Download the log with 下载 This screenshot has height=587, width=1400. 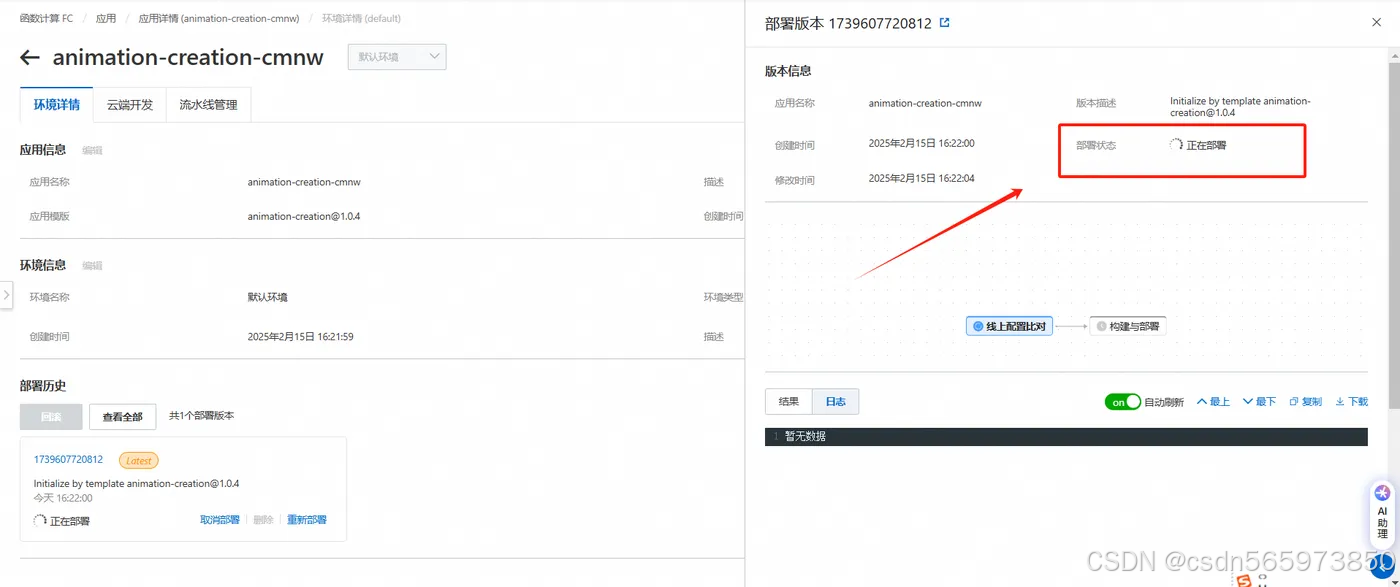pos(1352,402)
